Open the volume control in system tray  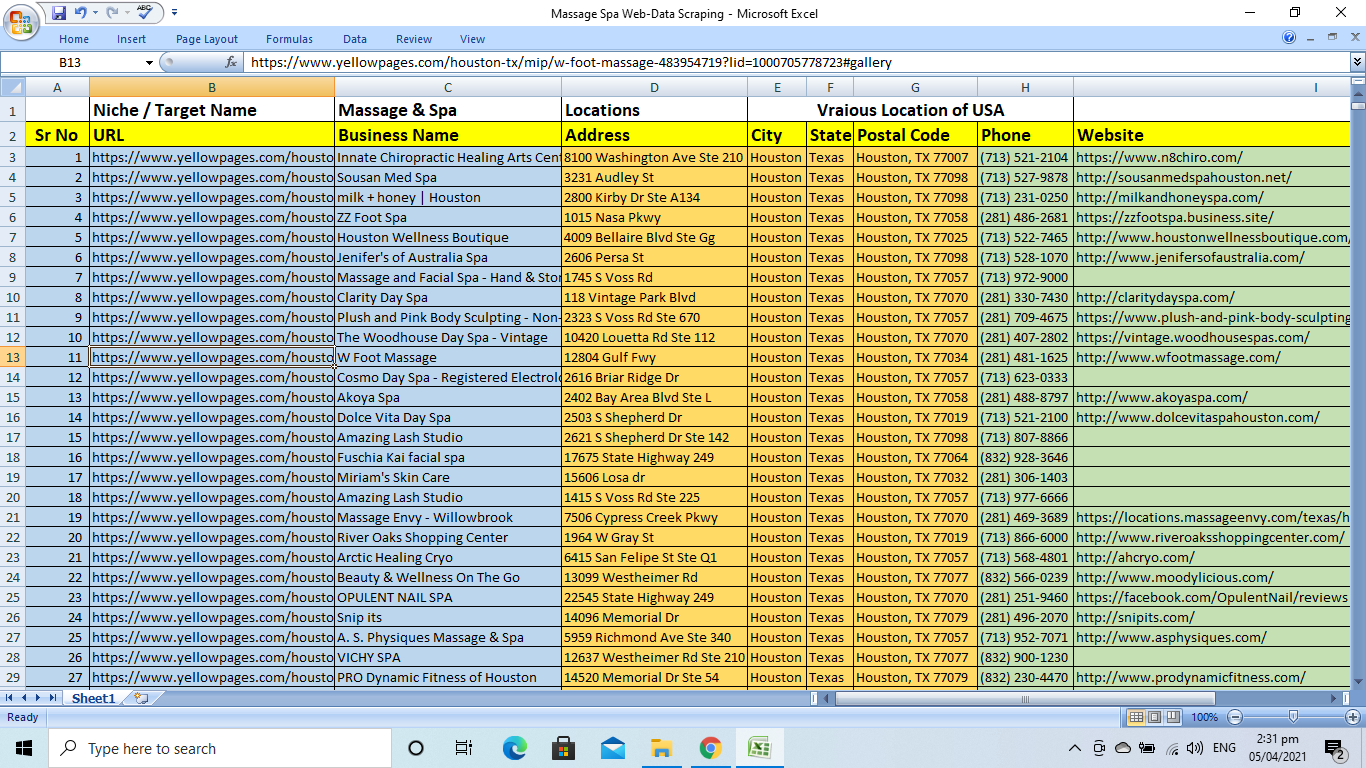1195,748
